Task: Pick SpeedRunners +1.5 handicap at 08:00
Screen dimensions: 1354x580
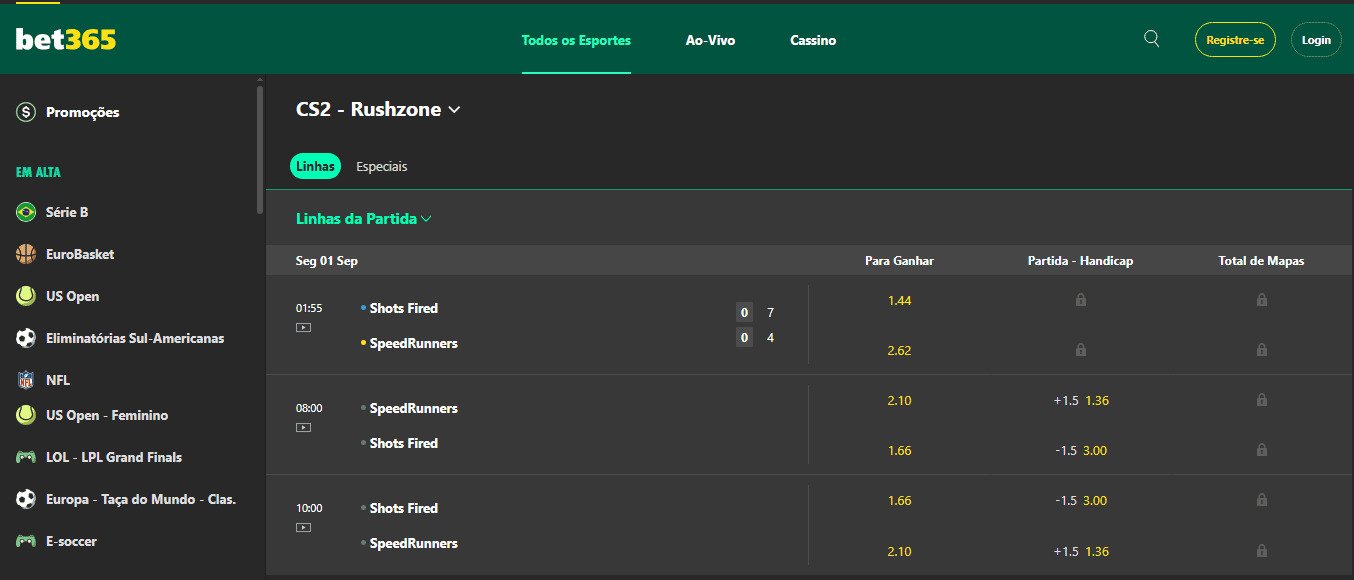Action: 1080,400
